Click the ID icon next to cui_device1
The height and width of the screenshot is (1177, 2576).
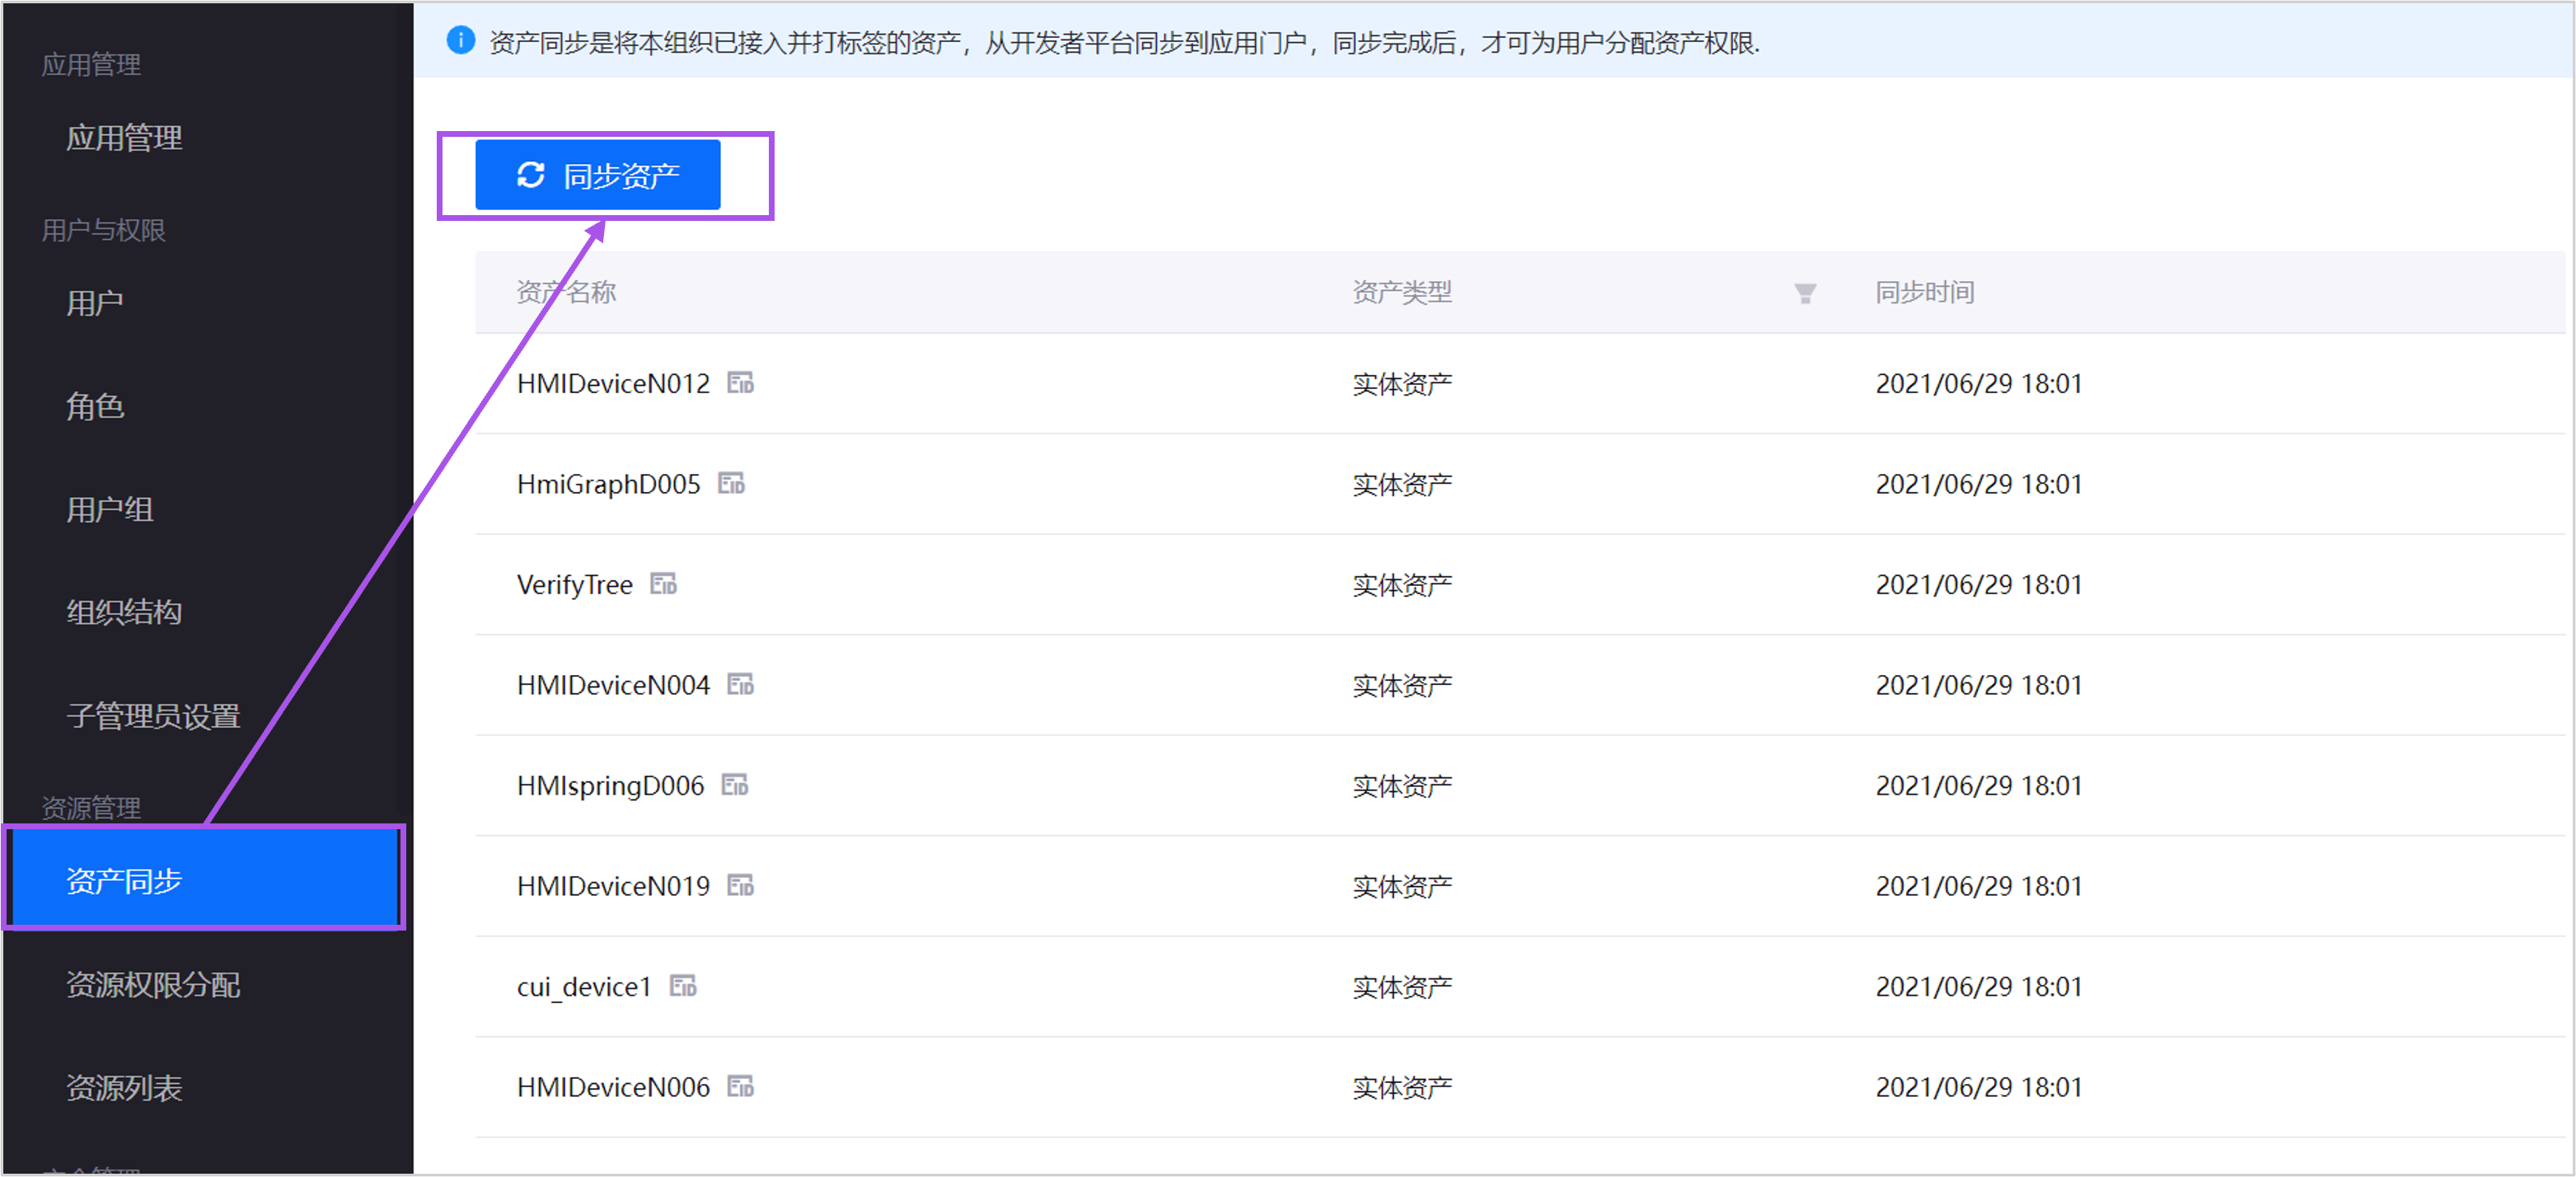(x=683, y=986)
